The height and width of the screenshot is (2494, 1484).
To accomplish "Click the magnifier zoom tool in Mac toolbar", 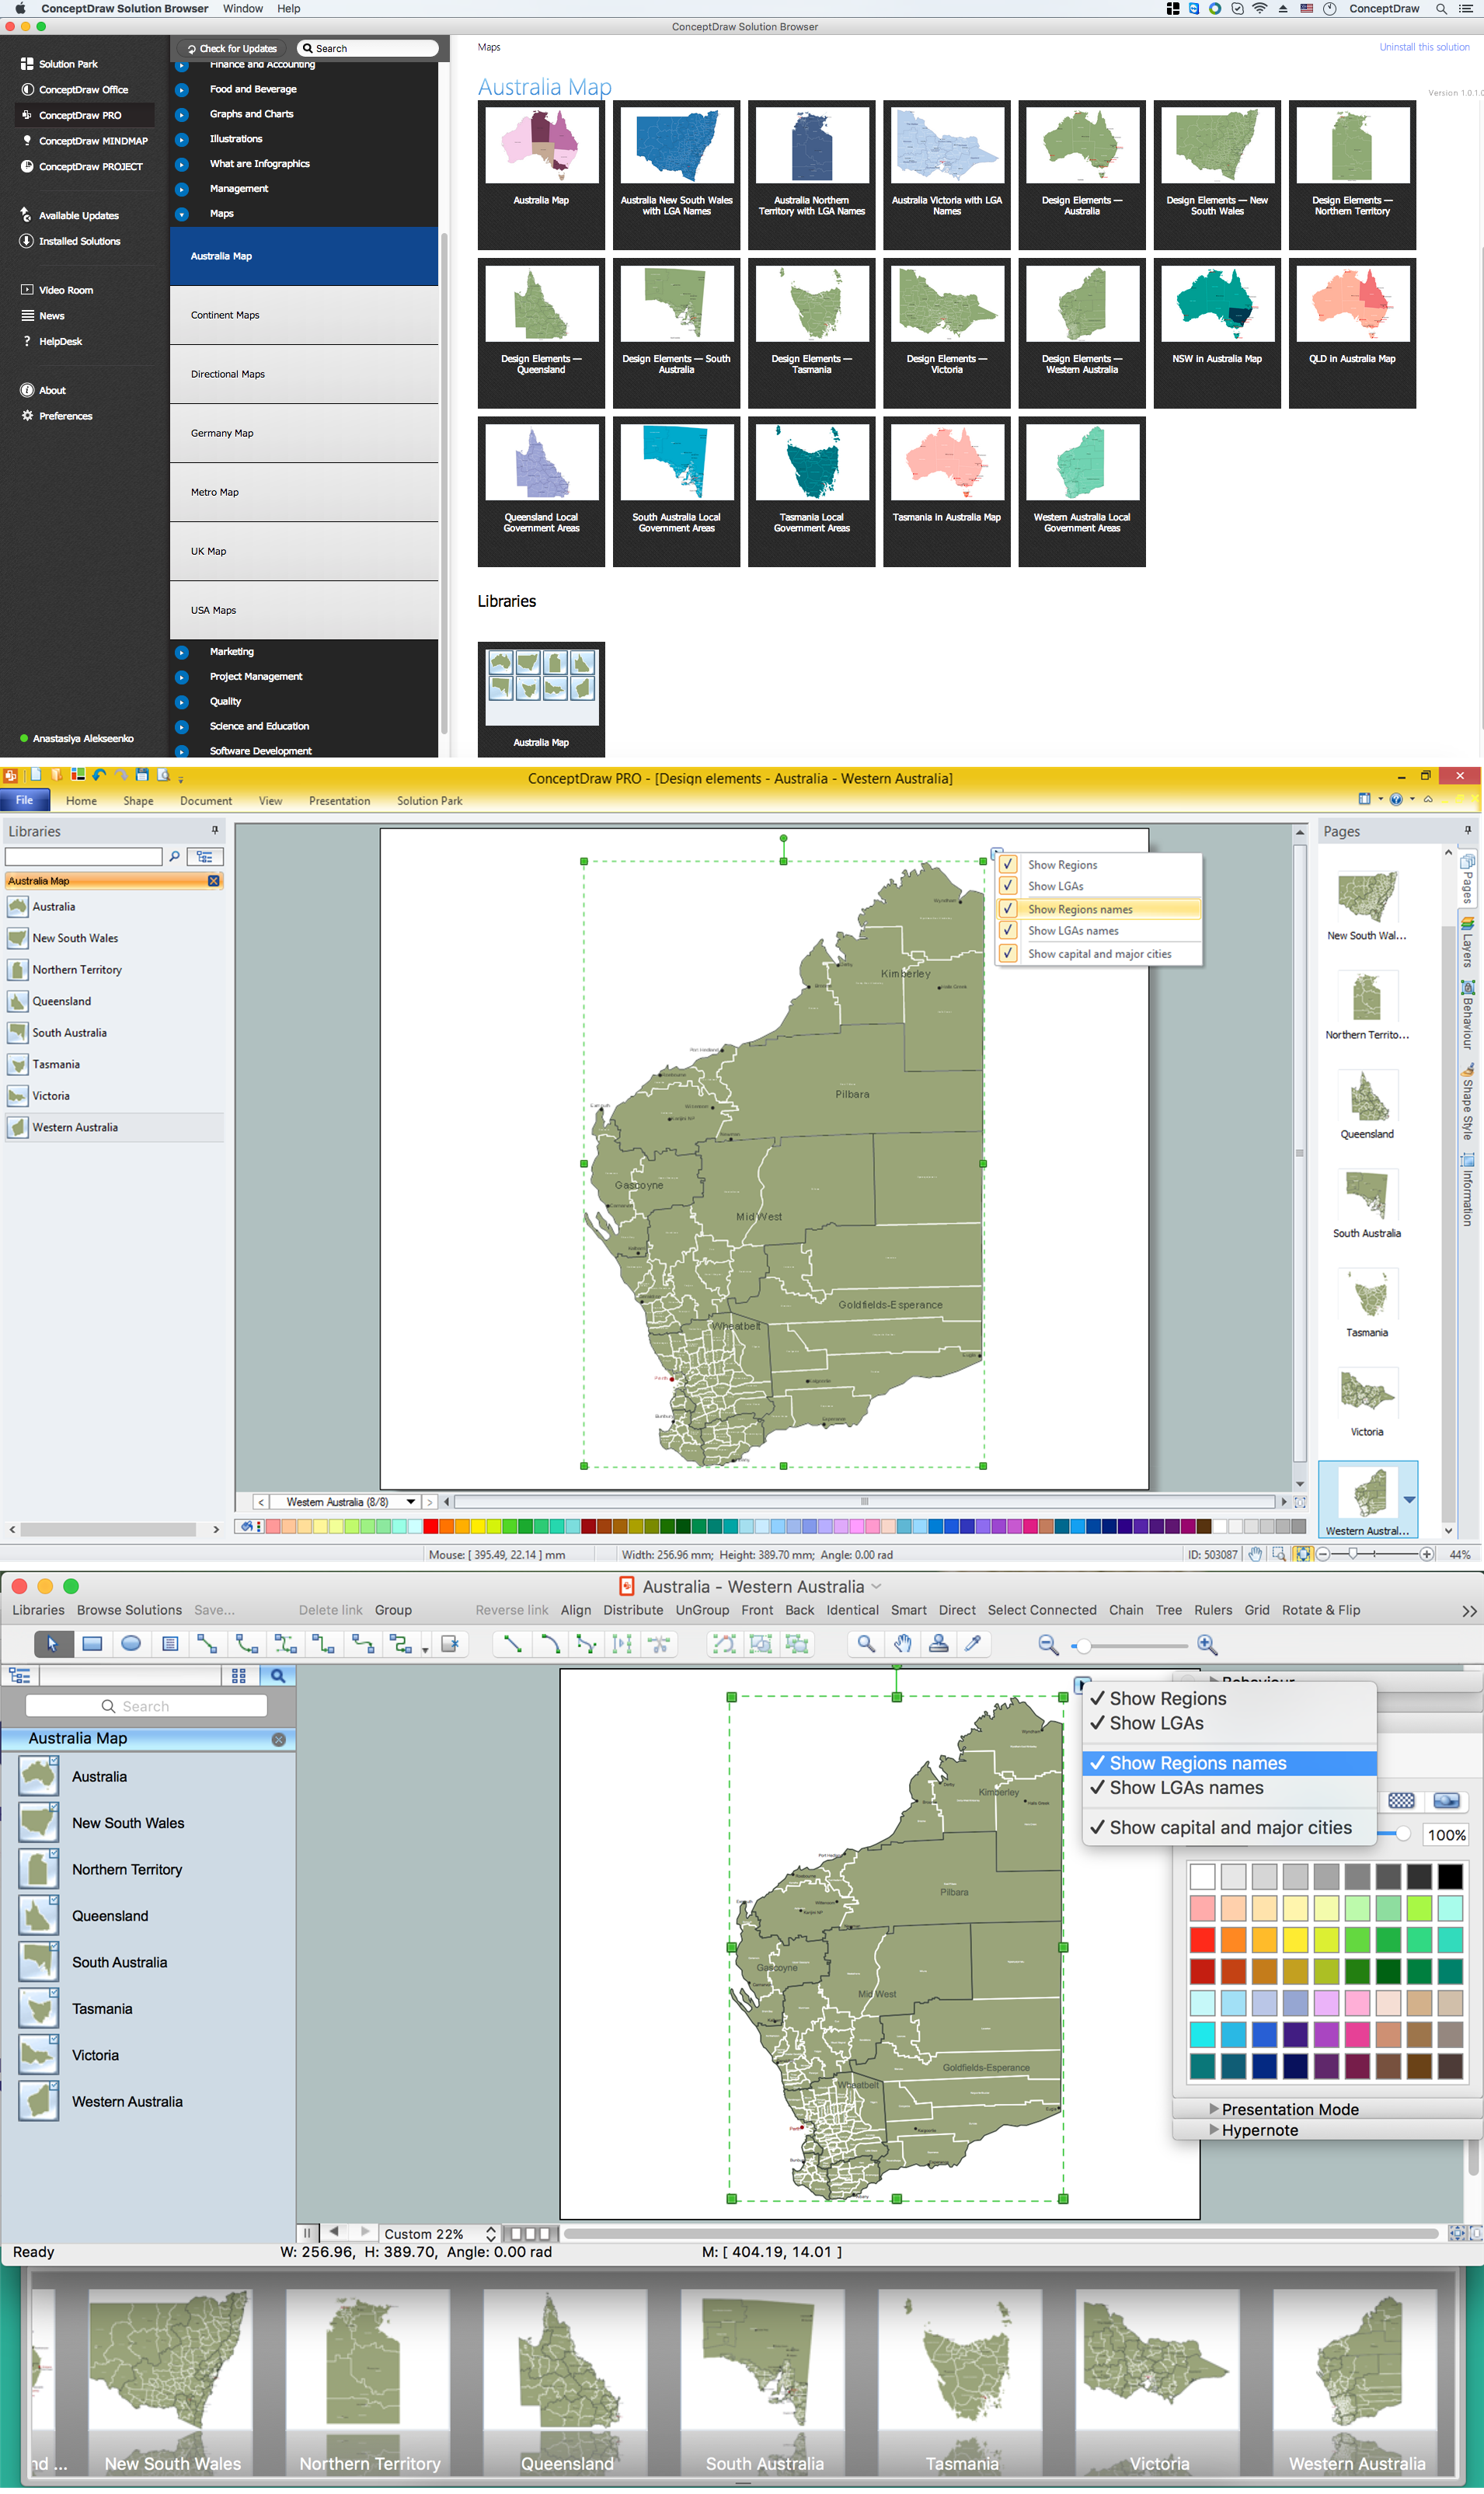I will [x=866, y=1644].
